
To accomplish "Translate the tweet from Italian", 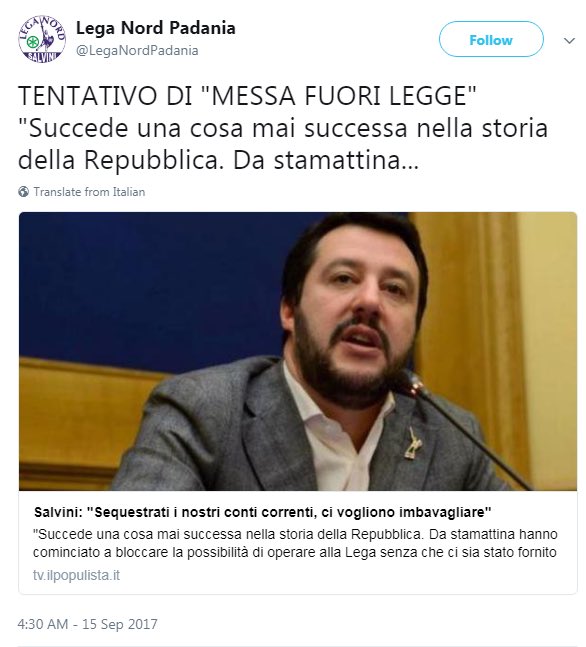I will [x=89, y=192].
